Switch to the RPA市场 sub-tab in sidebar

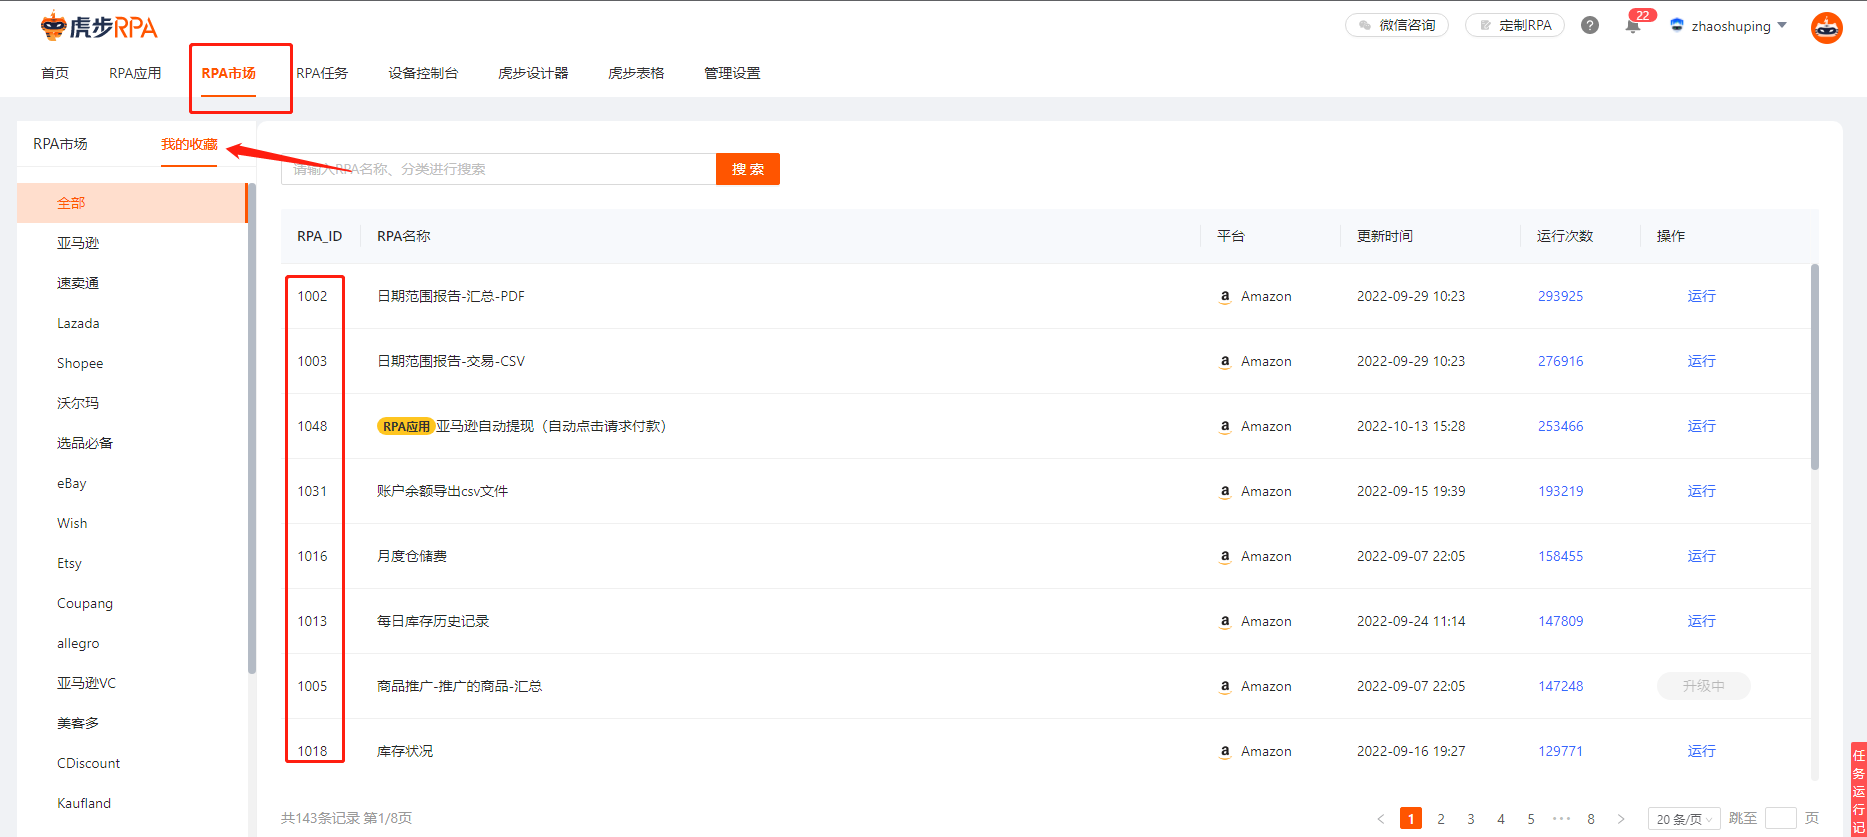tap(60, 144)
